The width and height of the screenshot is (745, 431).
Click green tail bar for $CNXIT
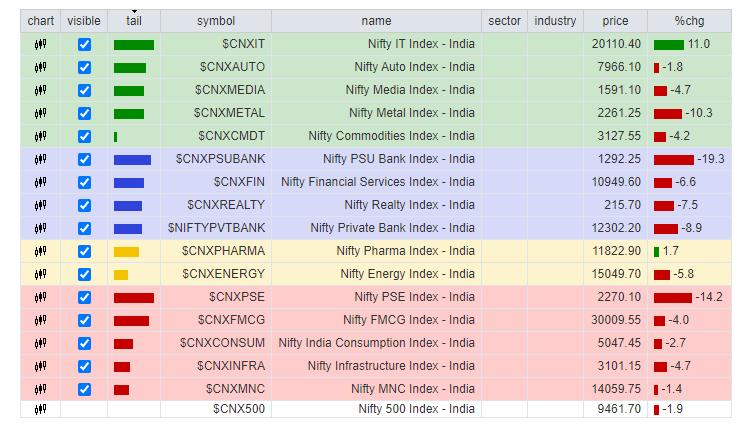(134, 45)
